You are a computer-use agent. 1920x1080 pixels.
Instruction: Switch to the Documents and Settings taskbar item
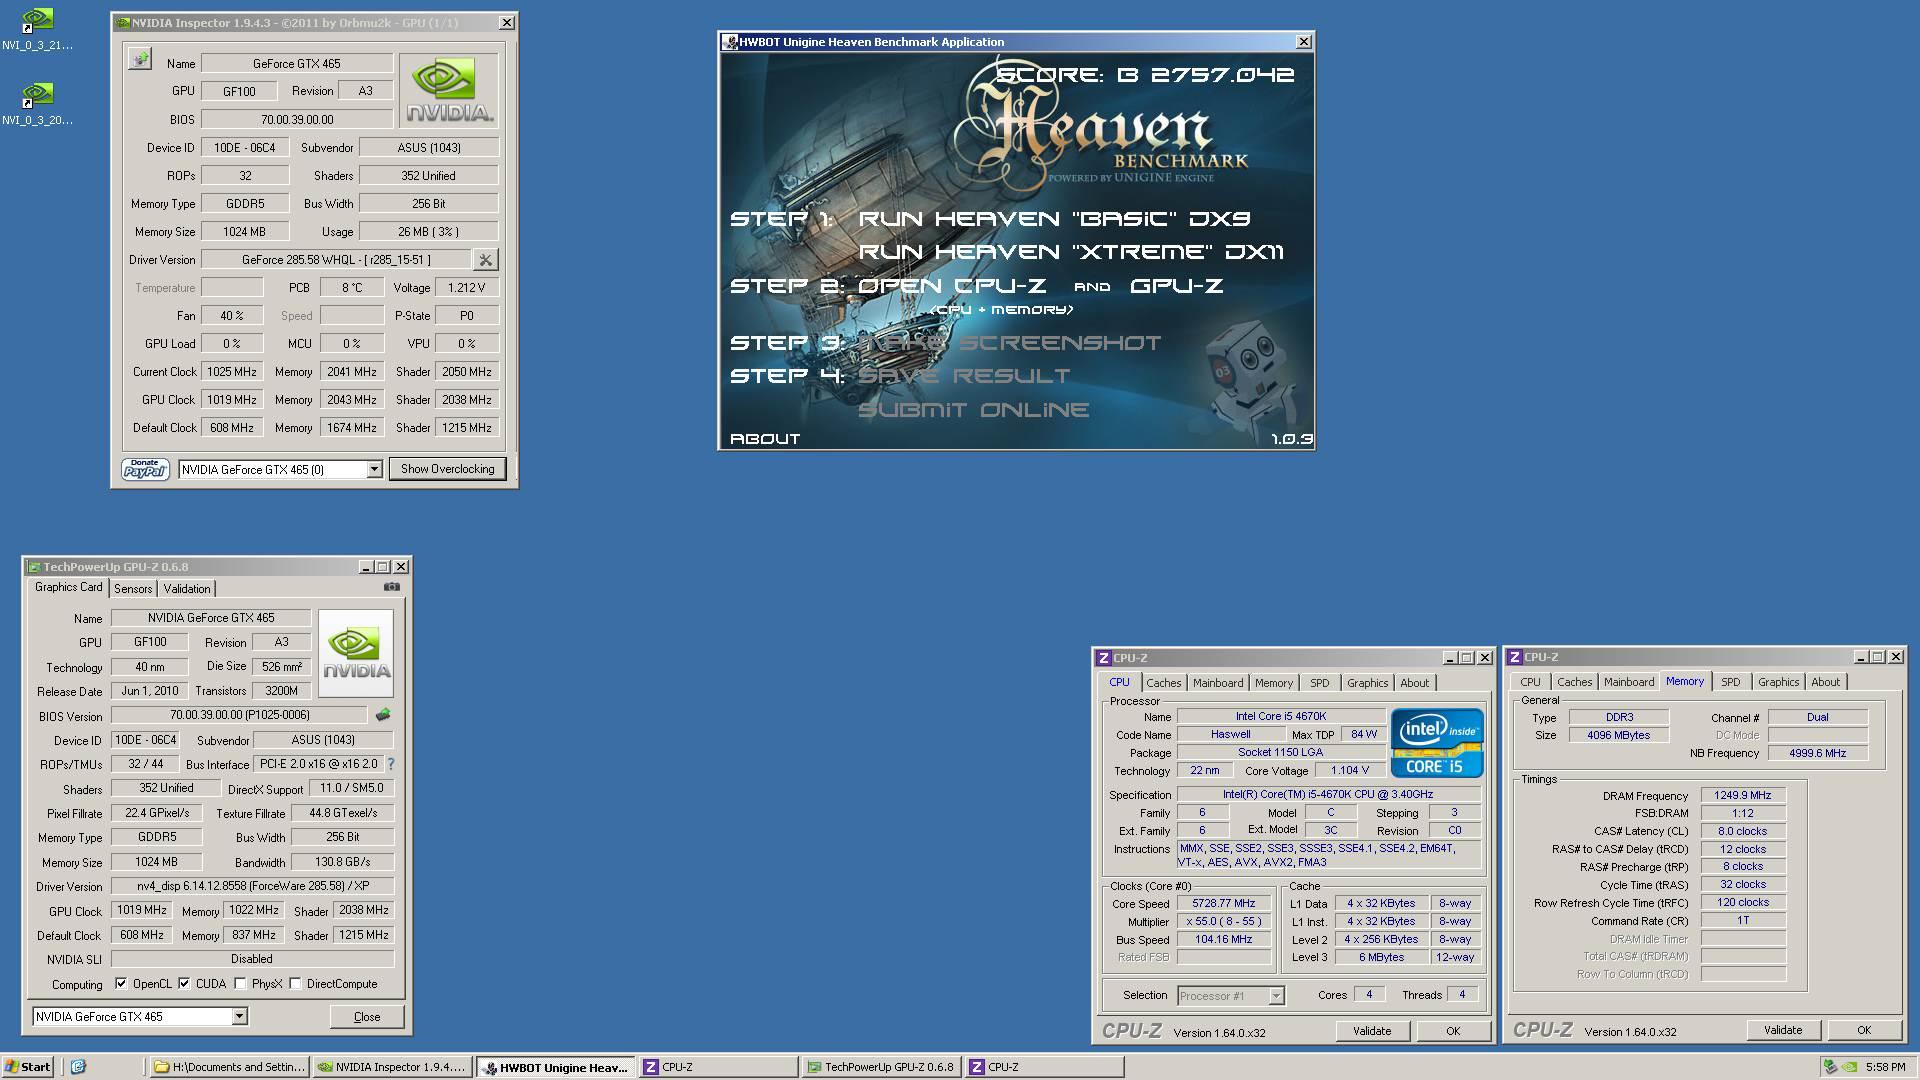click(229, 1067)
